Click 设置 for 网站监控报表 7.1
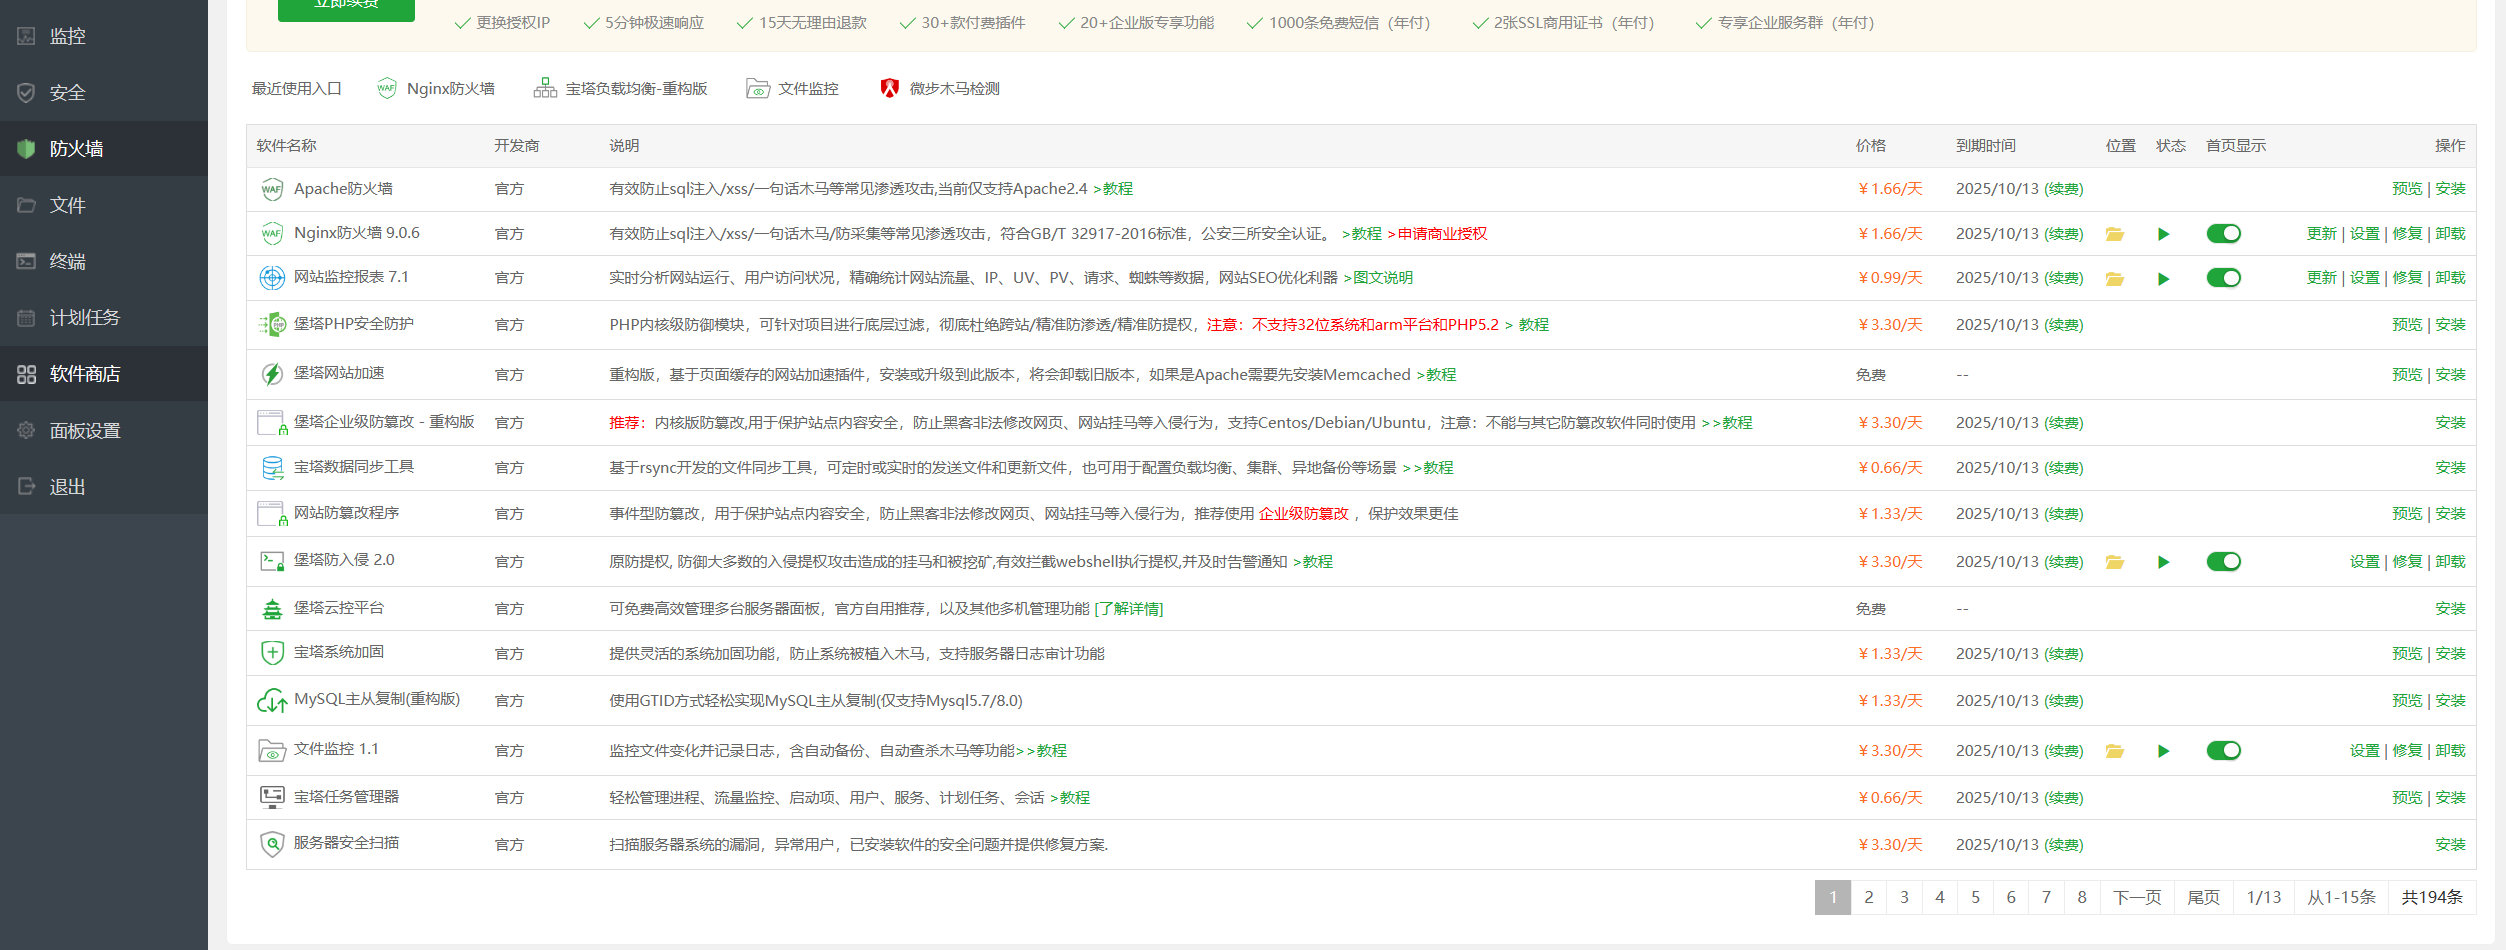 click(x=2365, y=278)
